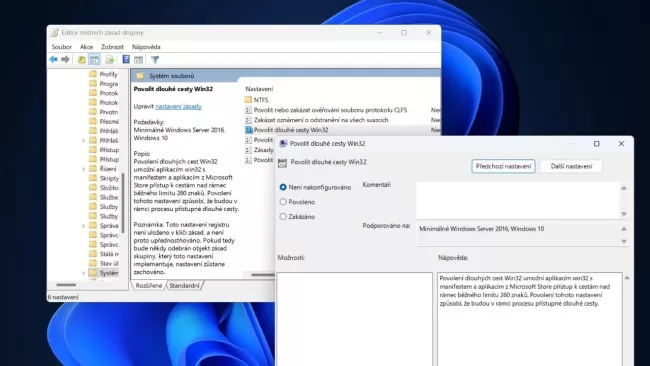Click the Nastavení column header

pyautogui.click(x=259, y=89)
